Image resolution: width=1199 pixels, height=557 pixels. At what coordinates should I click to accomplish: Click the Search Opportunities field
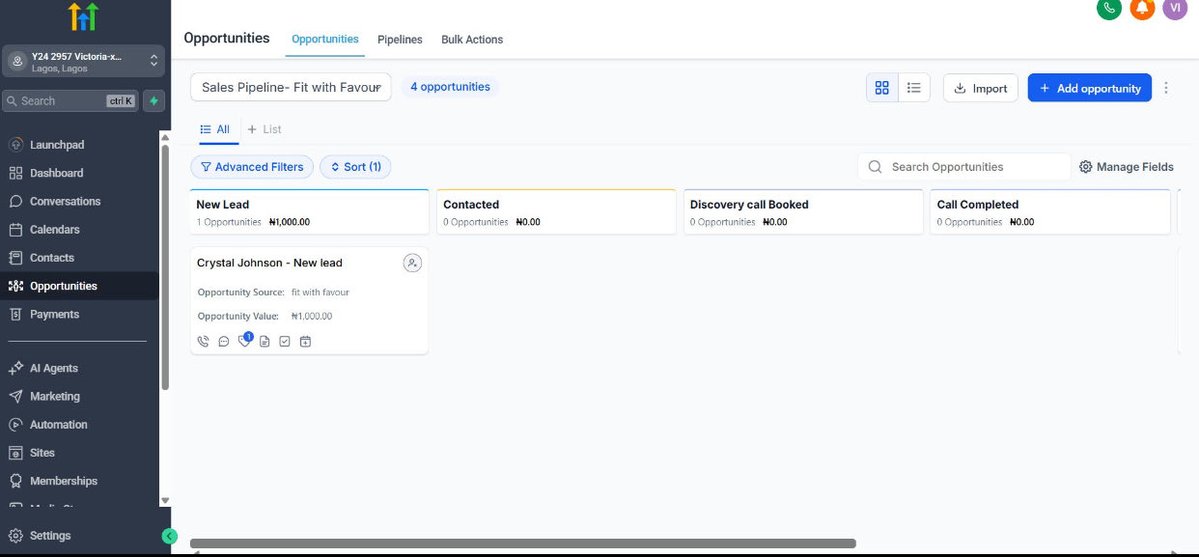(x=964, y=167)
